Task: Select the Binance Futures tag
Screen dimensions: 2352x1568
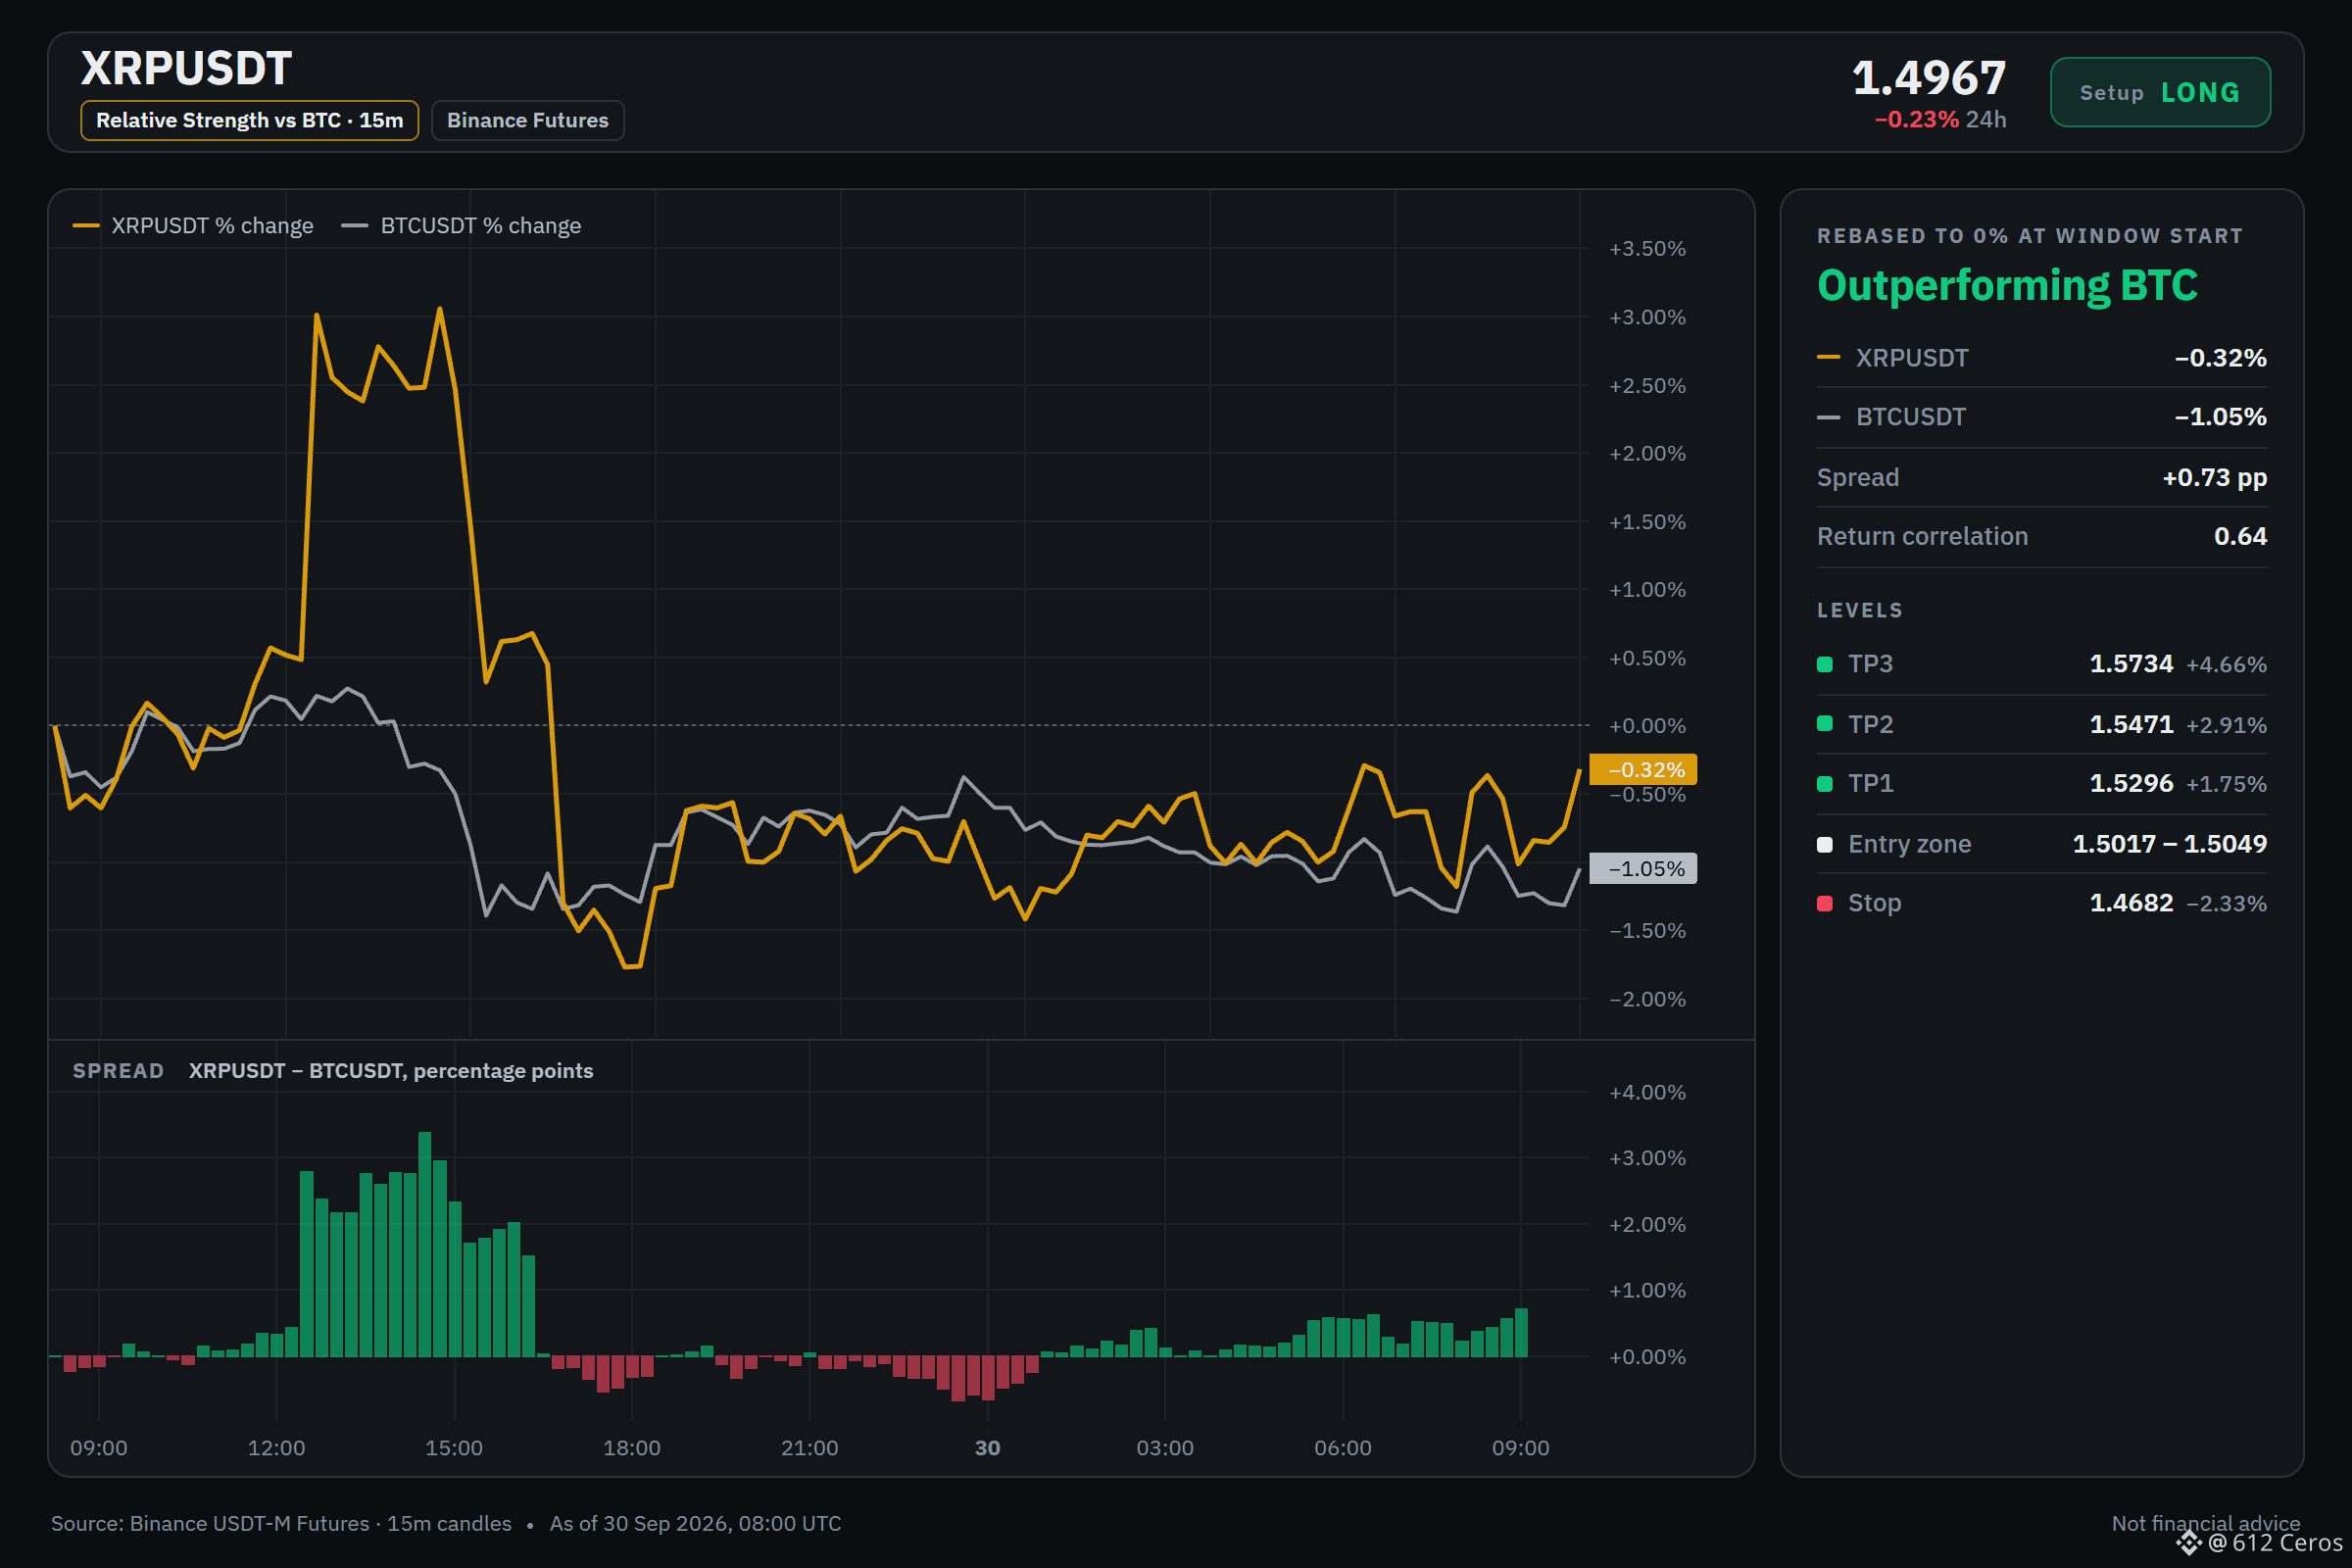Action: (x=527, y=120)
